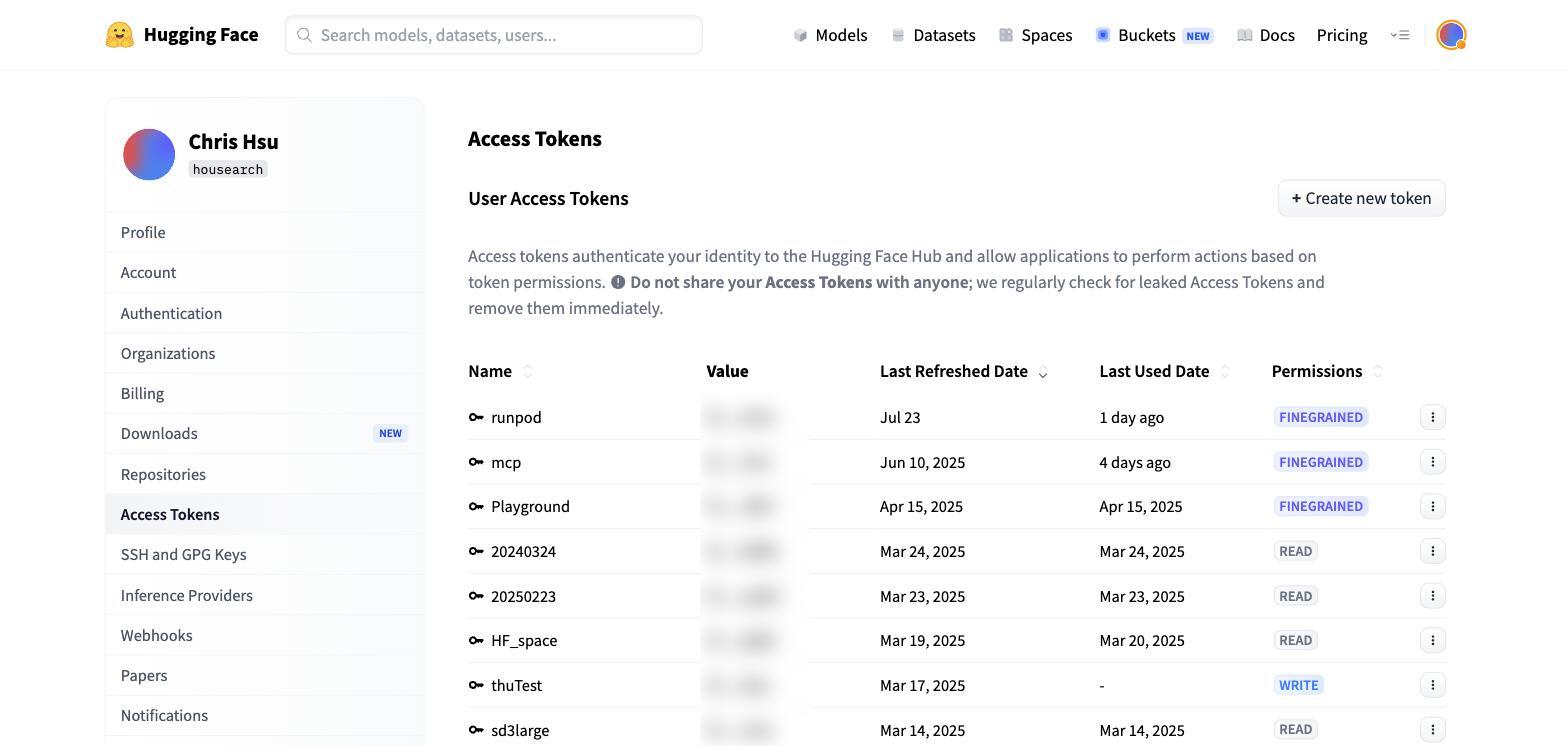Click the Chris Hsu profile avatar in the sidebar
This screenshot has width=1568, height=746.
[x=149, y=154]
